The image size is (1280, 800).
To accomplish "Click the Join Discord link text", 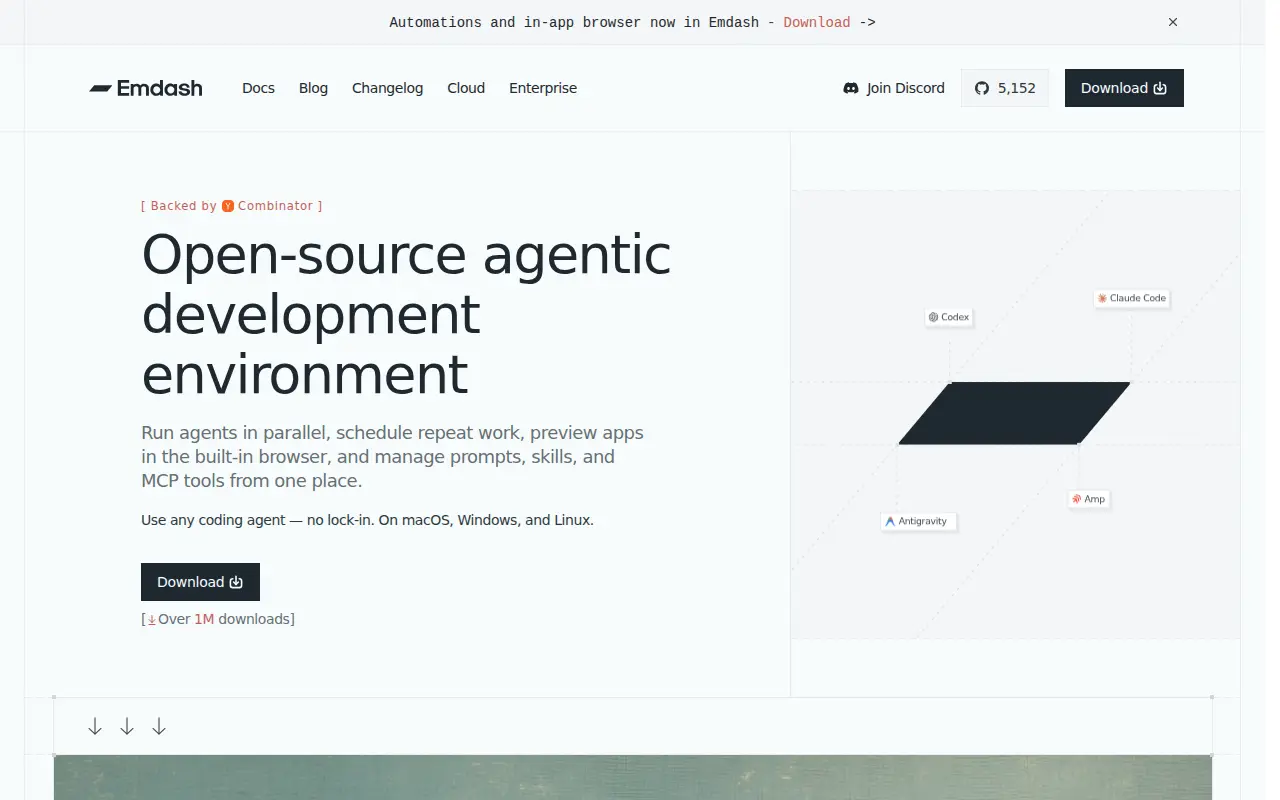I will click(905, 88).
